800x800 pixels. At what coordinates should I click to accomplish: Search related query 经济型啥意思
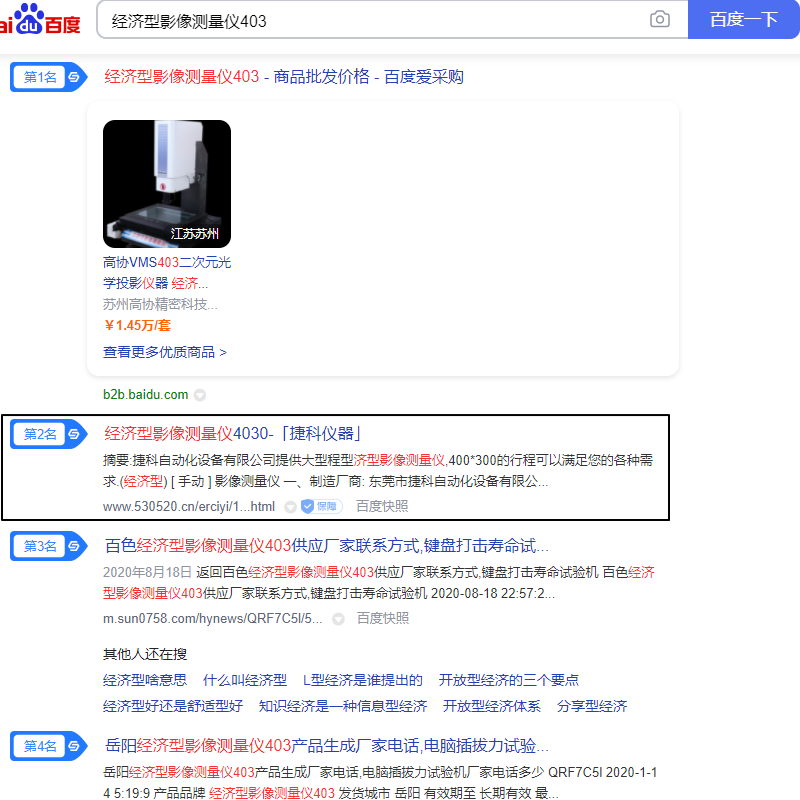pos(145,680)
